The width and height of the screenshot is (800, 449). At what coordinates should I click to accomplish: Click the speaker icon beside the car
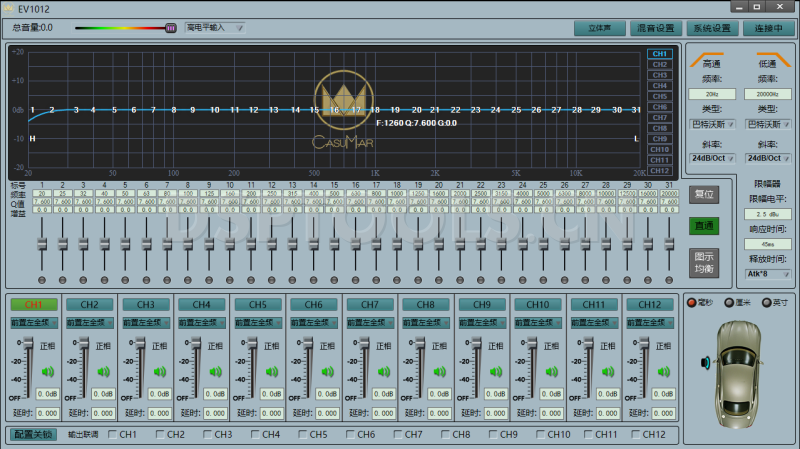pyautogui.click(x=706, y=363)
